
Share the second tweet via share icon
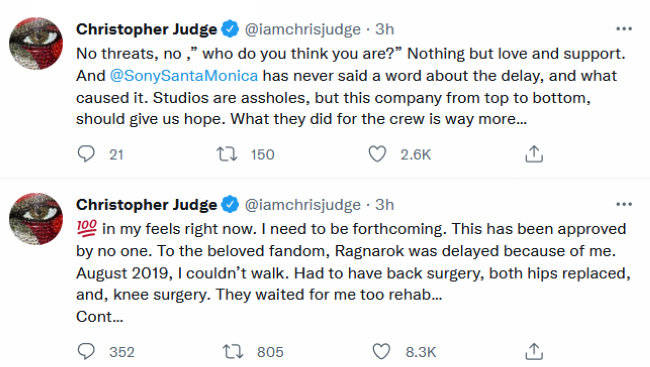click(534, 351)
